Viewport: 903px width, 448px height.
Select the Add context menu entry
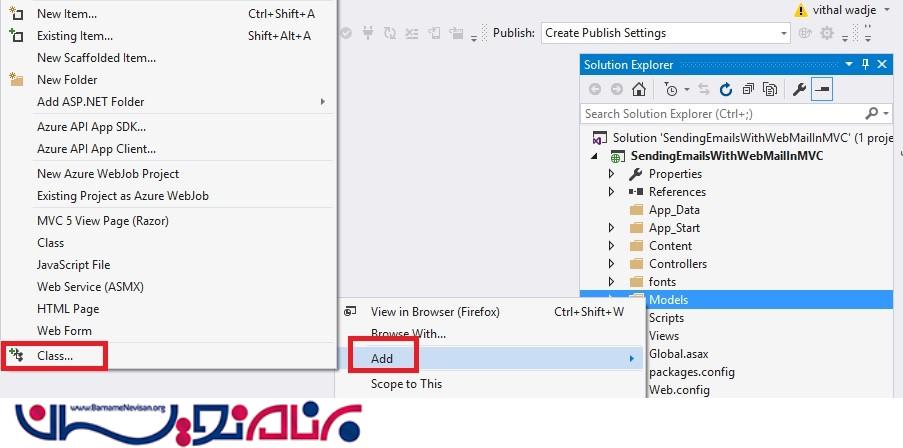click(491, 358)
